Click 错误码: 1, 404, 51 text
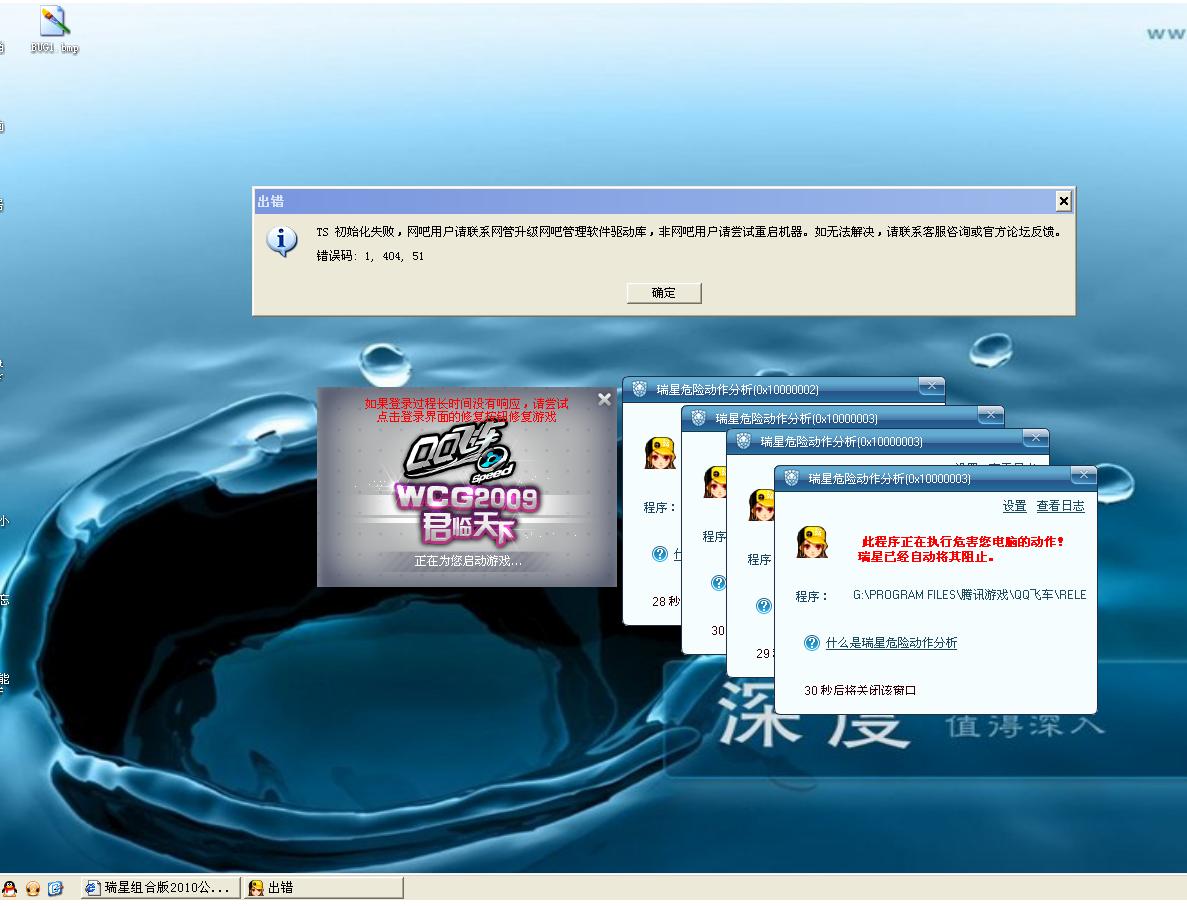The image size is (1187, 906). point(370,256)
